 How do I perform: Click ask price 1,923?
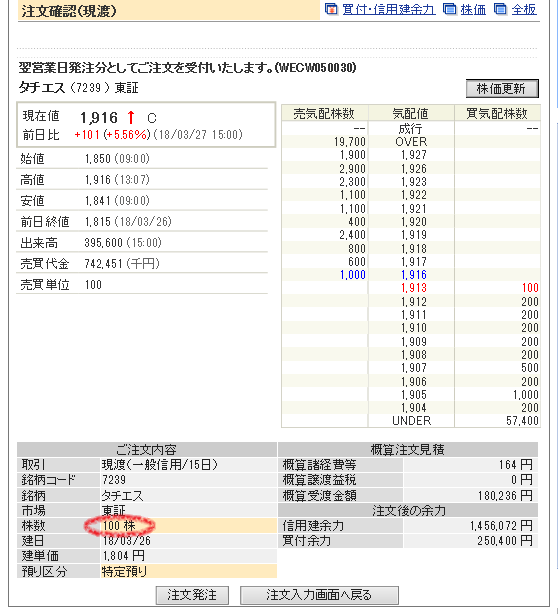pyautogui.click(x=414, y=182)
